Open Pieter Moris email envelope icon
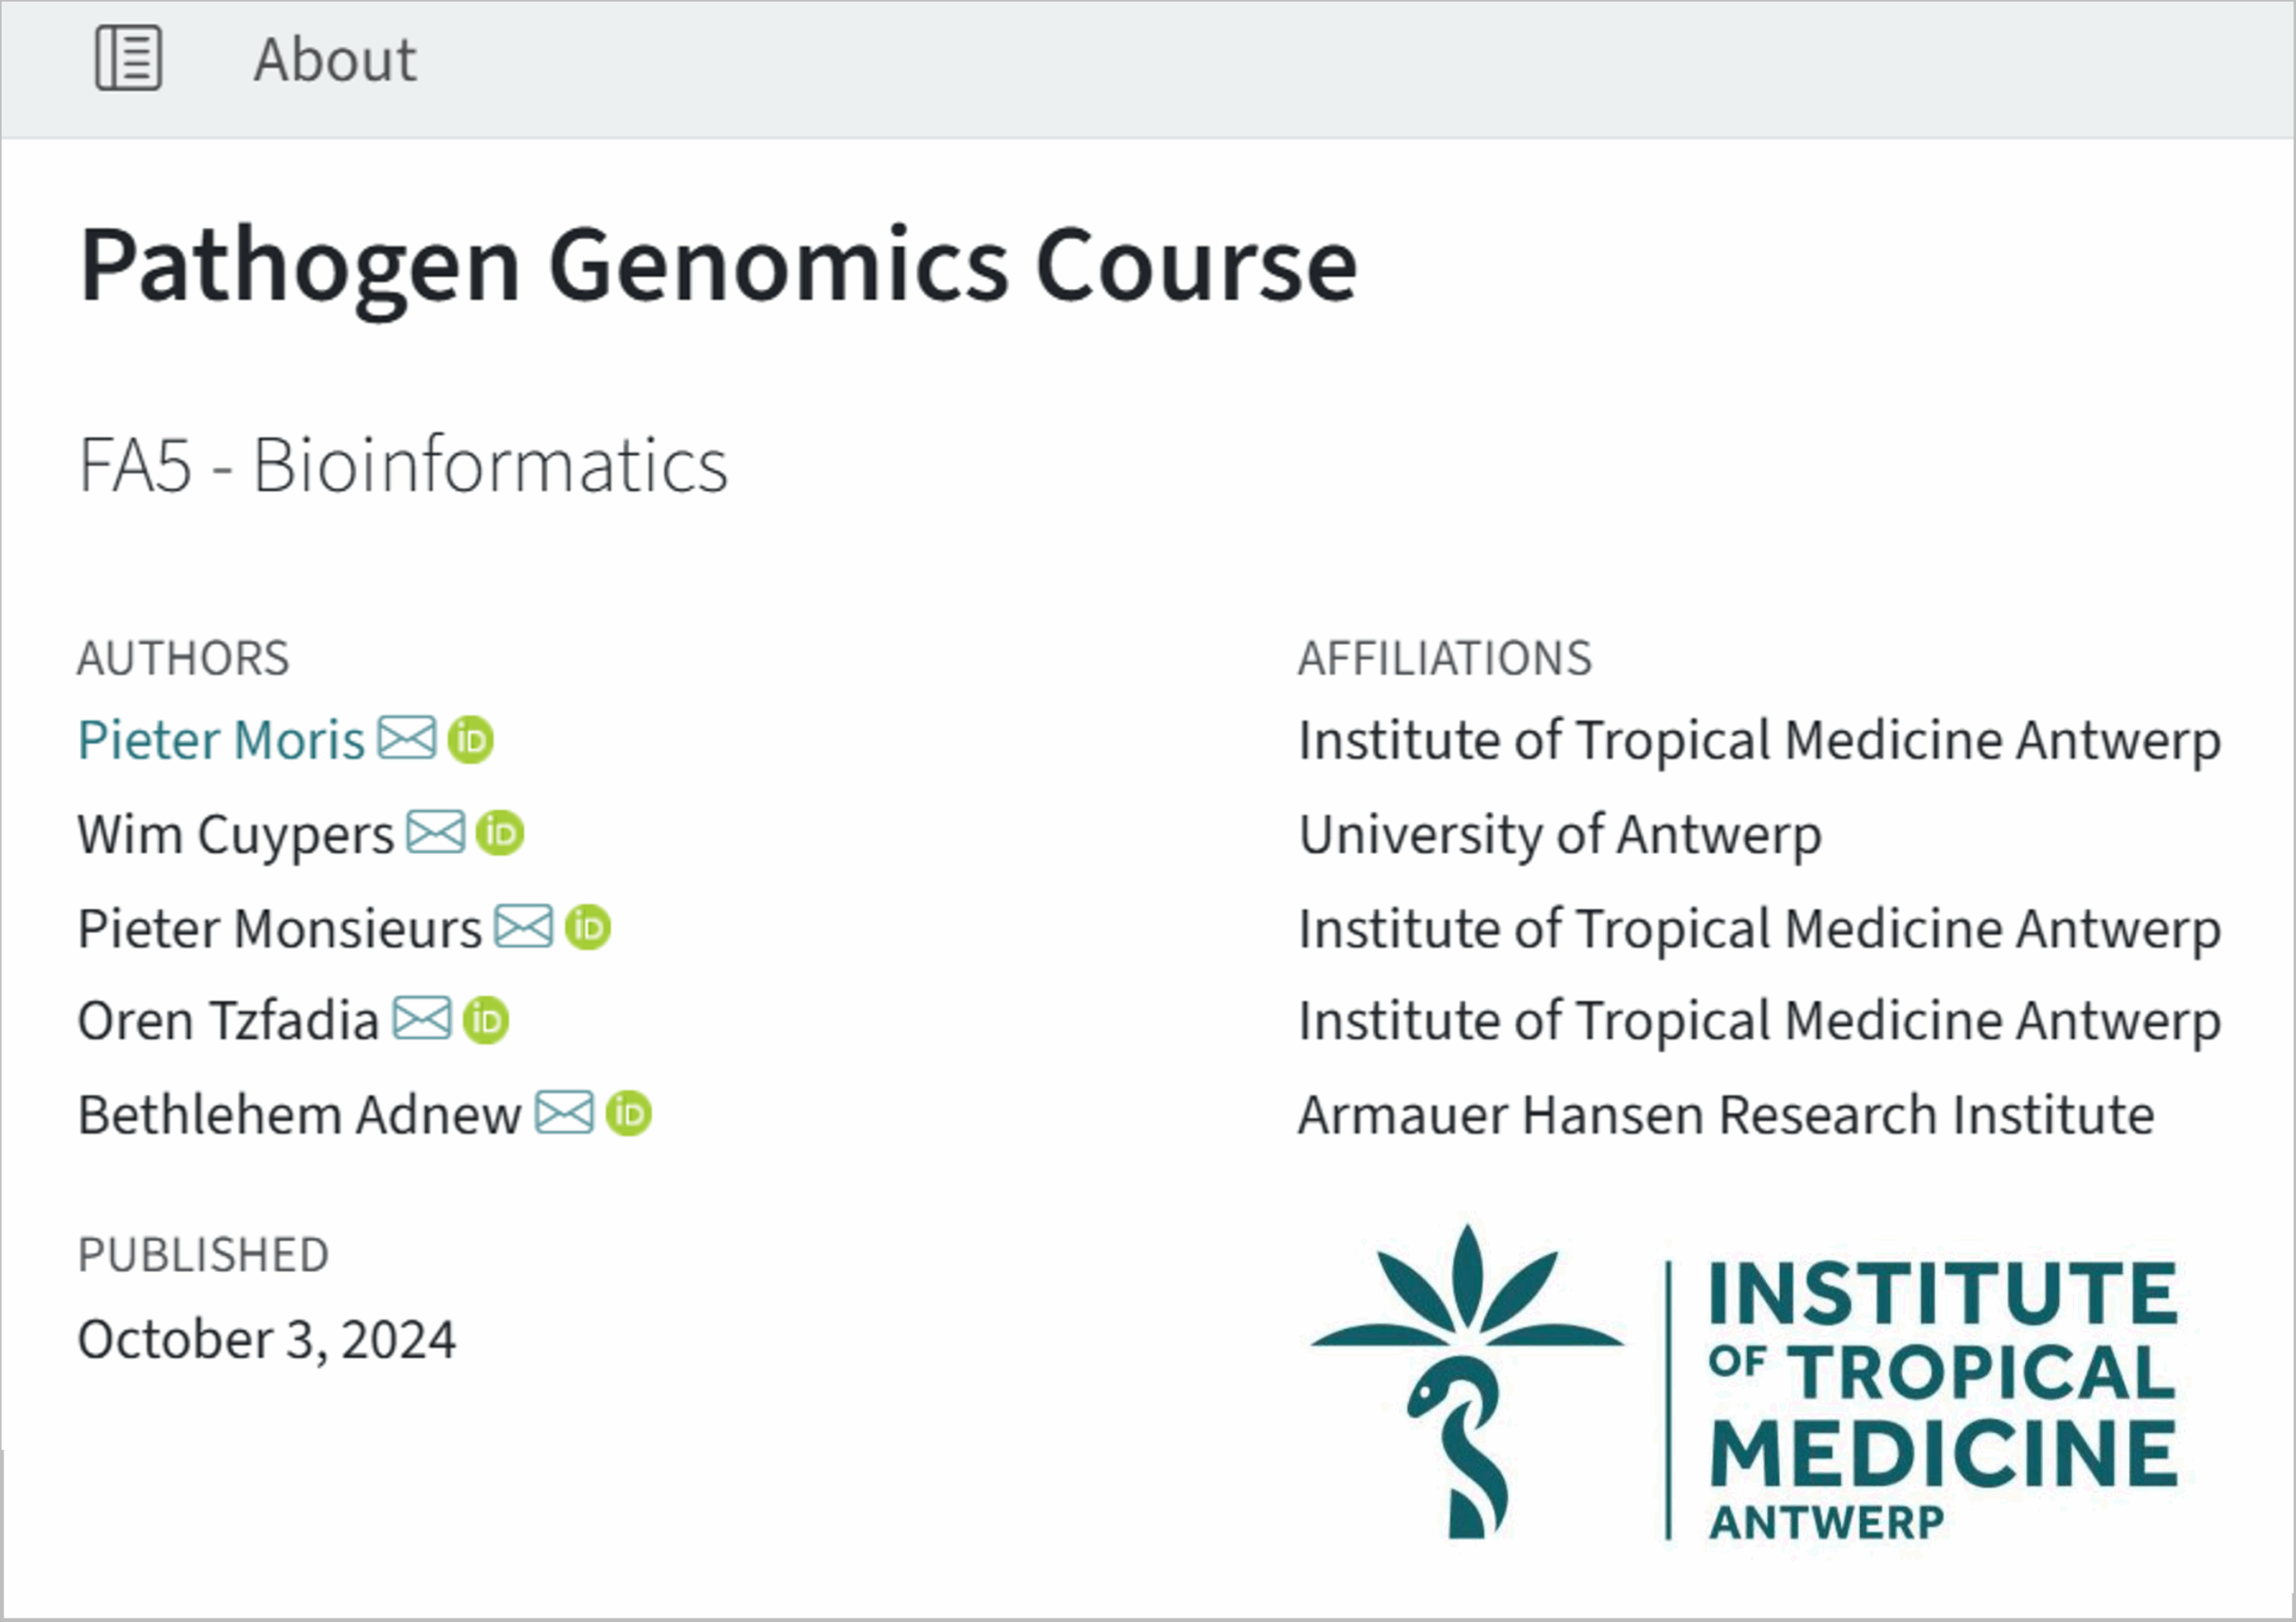The height and width of the screenshot is (1622, 2296). [407, 738]
